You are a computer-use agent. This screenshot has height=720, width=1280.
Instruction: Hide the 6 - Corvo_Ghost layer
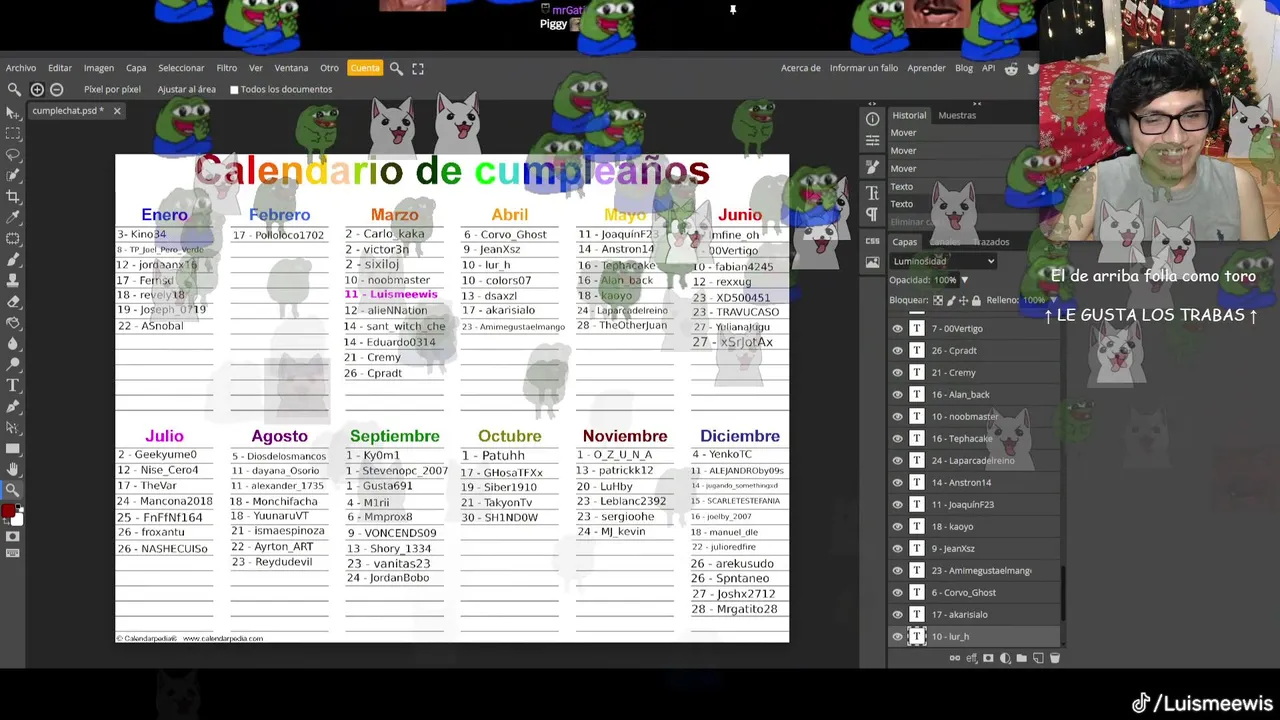(897, 592)
